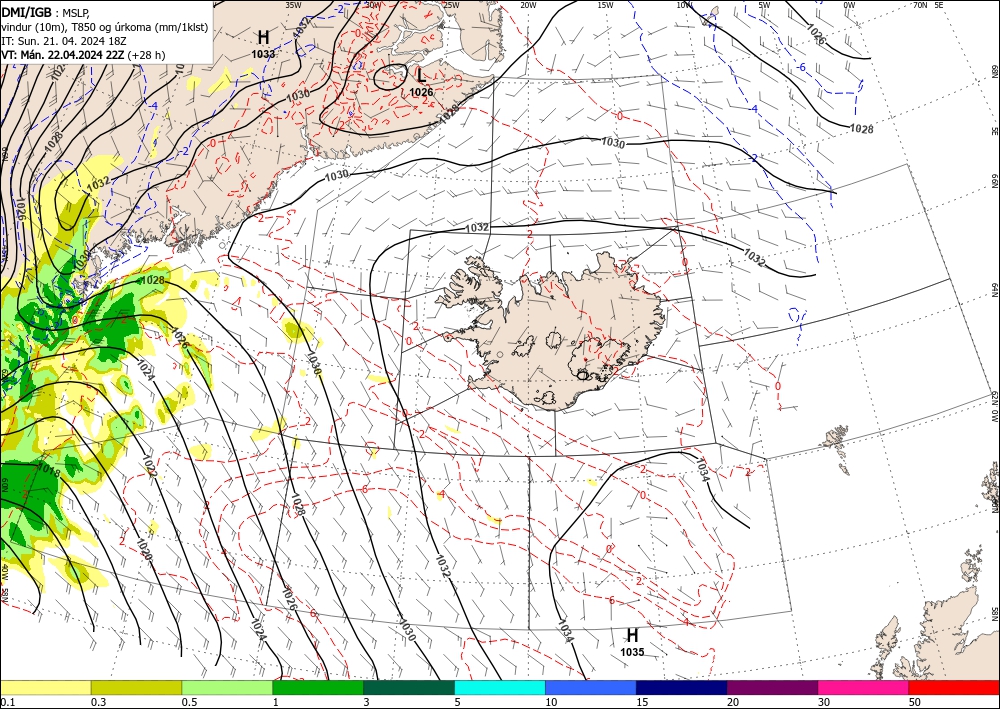Viewport: 1000px width, 709px height.
Task: Click the pressure value "1033"
Action: click(x=263, y=54)
